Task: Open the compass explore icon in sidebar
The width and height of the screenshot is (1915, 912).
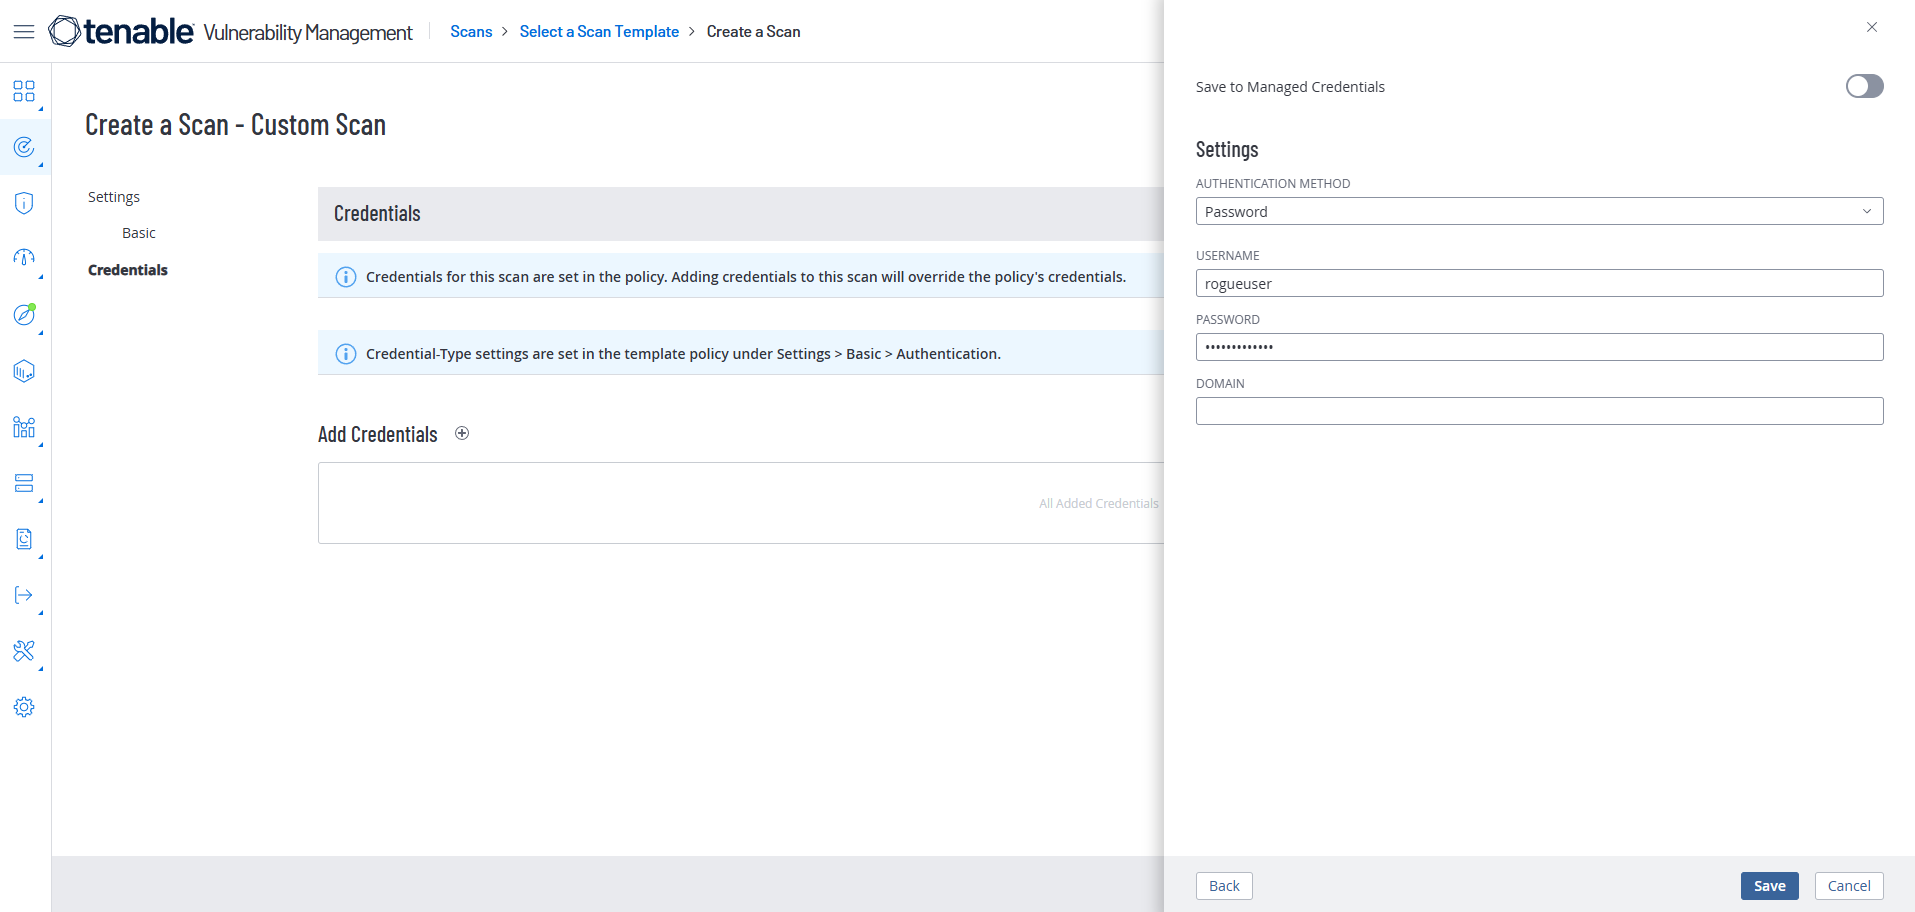Action: tap(24, 315)
